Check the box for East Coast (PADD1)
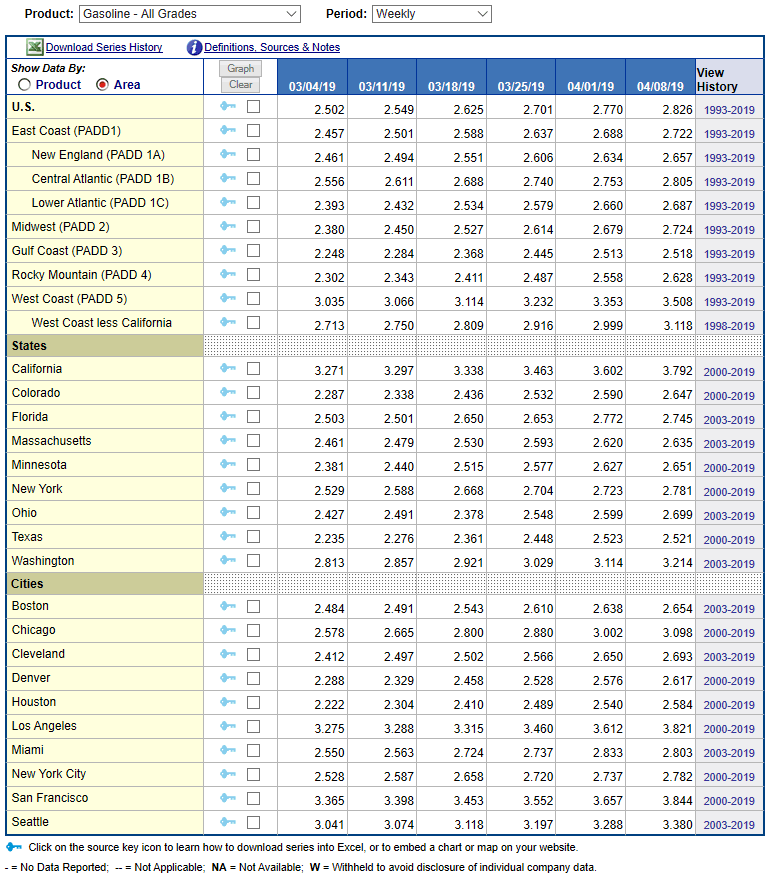The width and height of the screenshot is (770, 875). point(253,130)
